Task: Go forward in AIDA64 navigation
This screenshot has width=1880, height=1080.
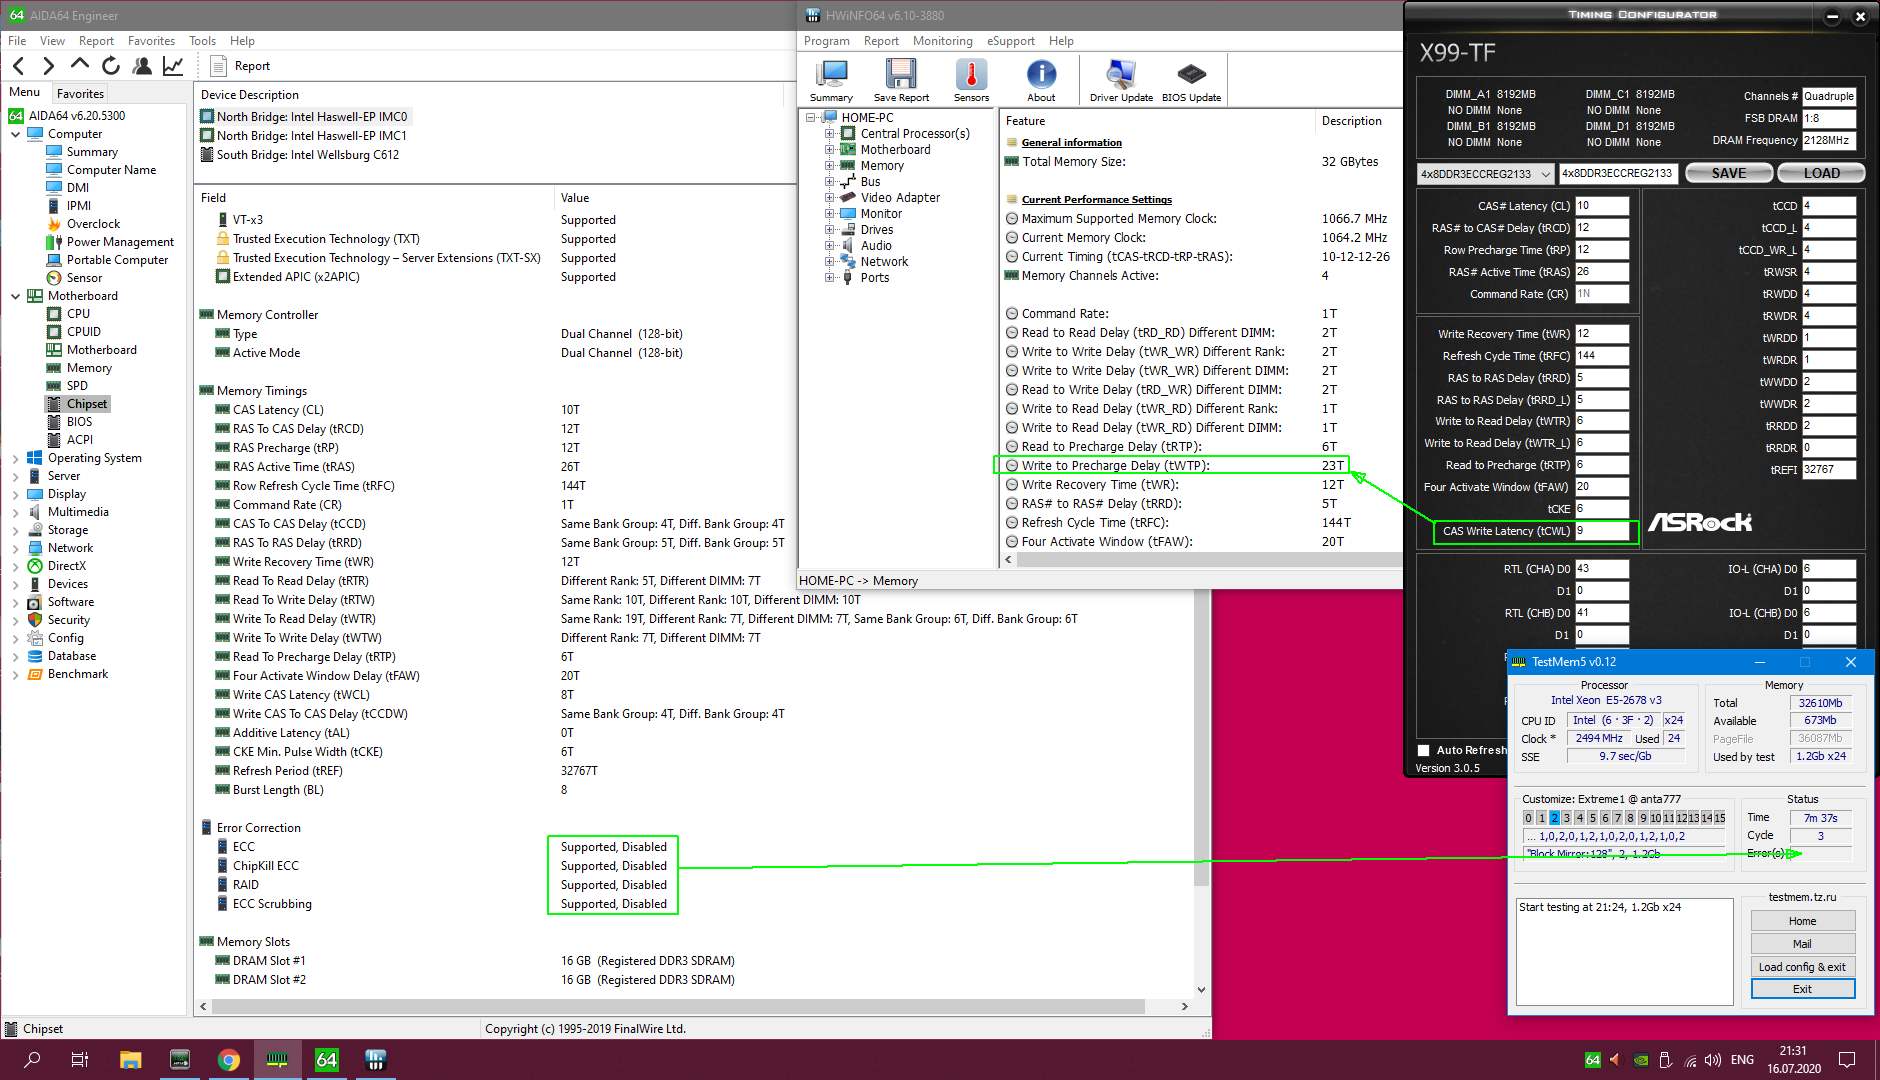Action: [x=49, y=66]
